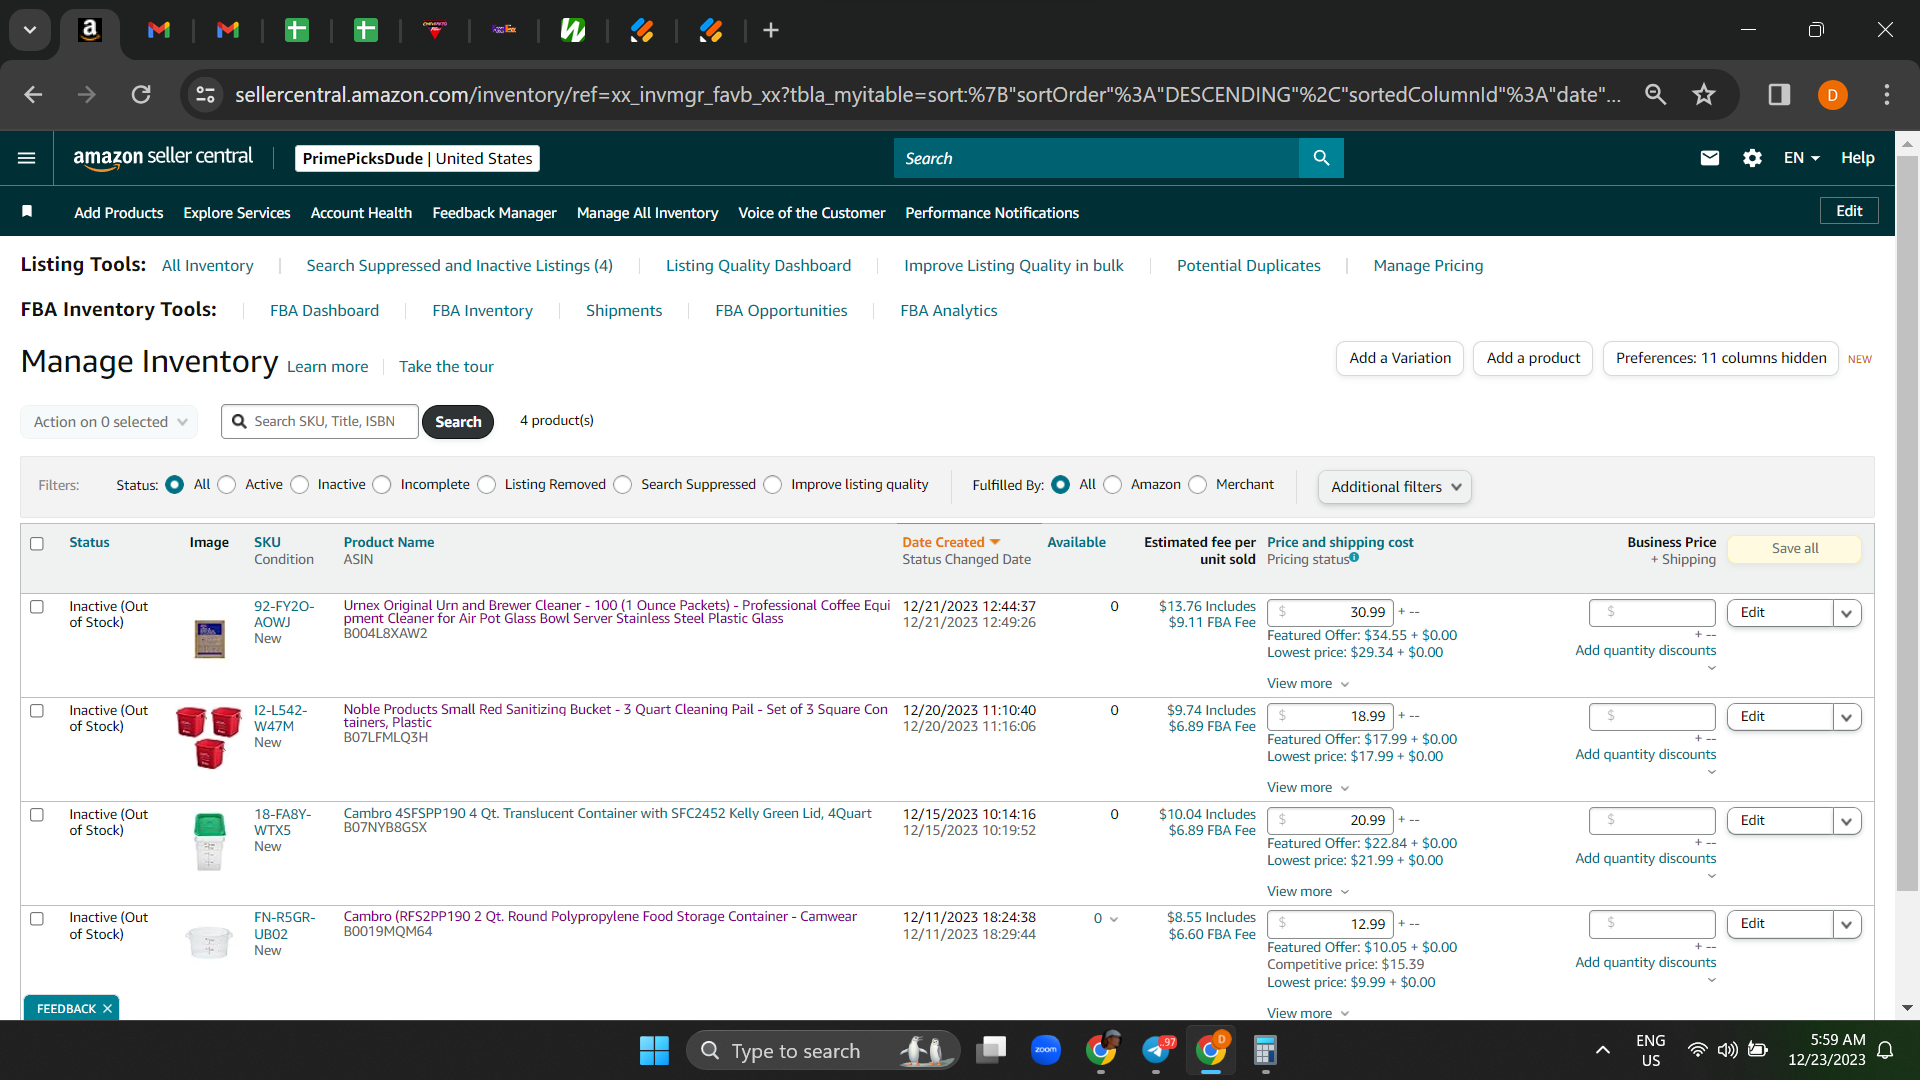Image resolution: width=1920 pixels, height=1080 pixels.
Task: Click the taskbar Wi-Fi icon
Action: click(x=1697, y=1050)
